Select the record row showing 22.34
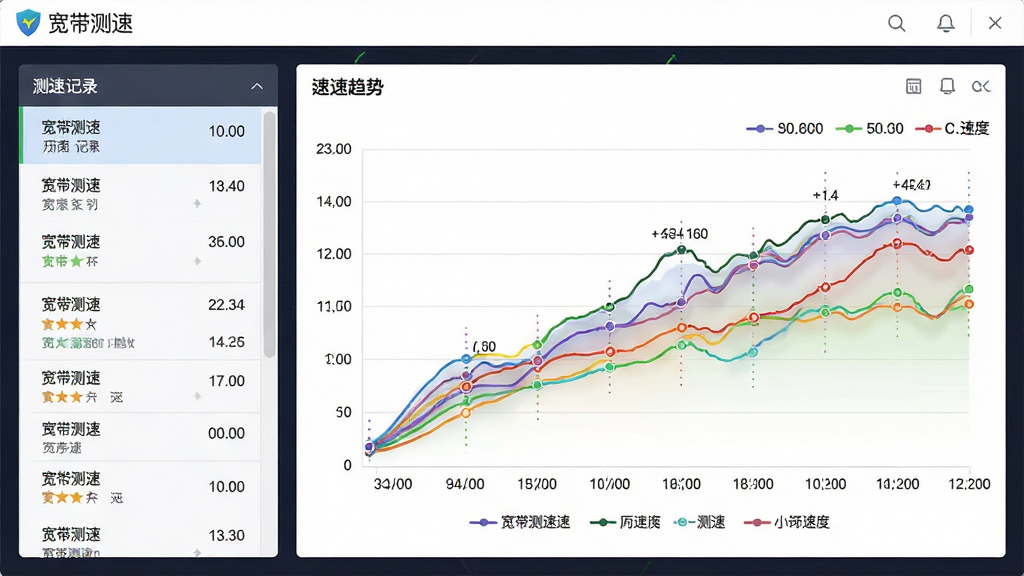This screenshot has height=576, width=1024. click(x=140, y=321)
